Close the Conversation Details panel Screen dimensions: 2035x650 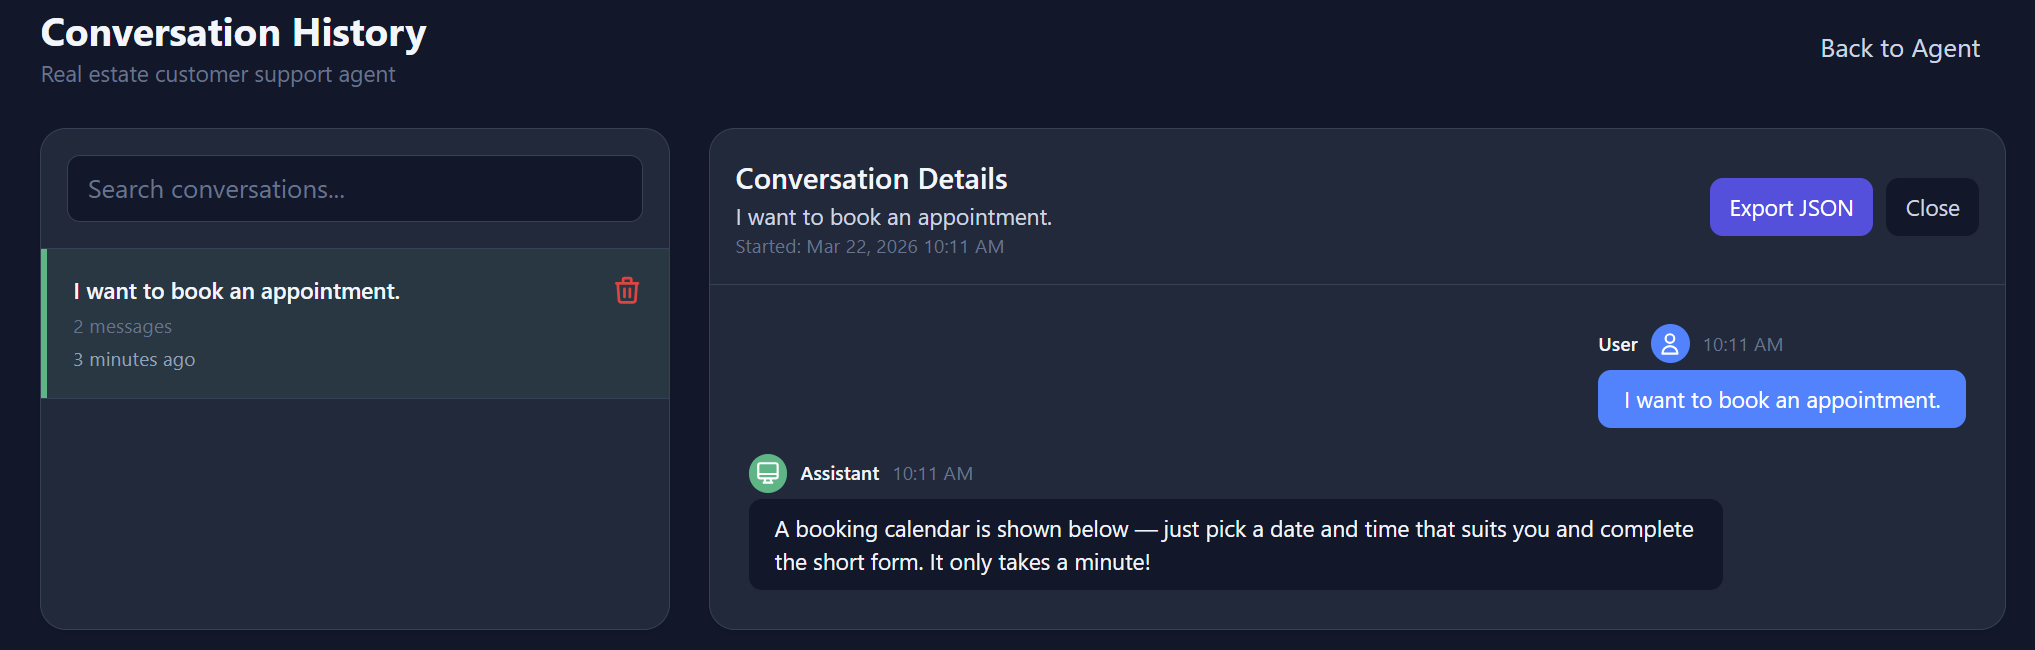pos(1931,207)
